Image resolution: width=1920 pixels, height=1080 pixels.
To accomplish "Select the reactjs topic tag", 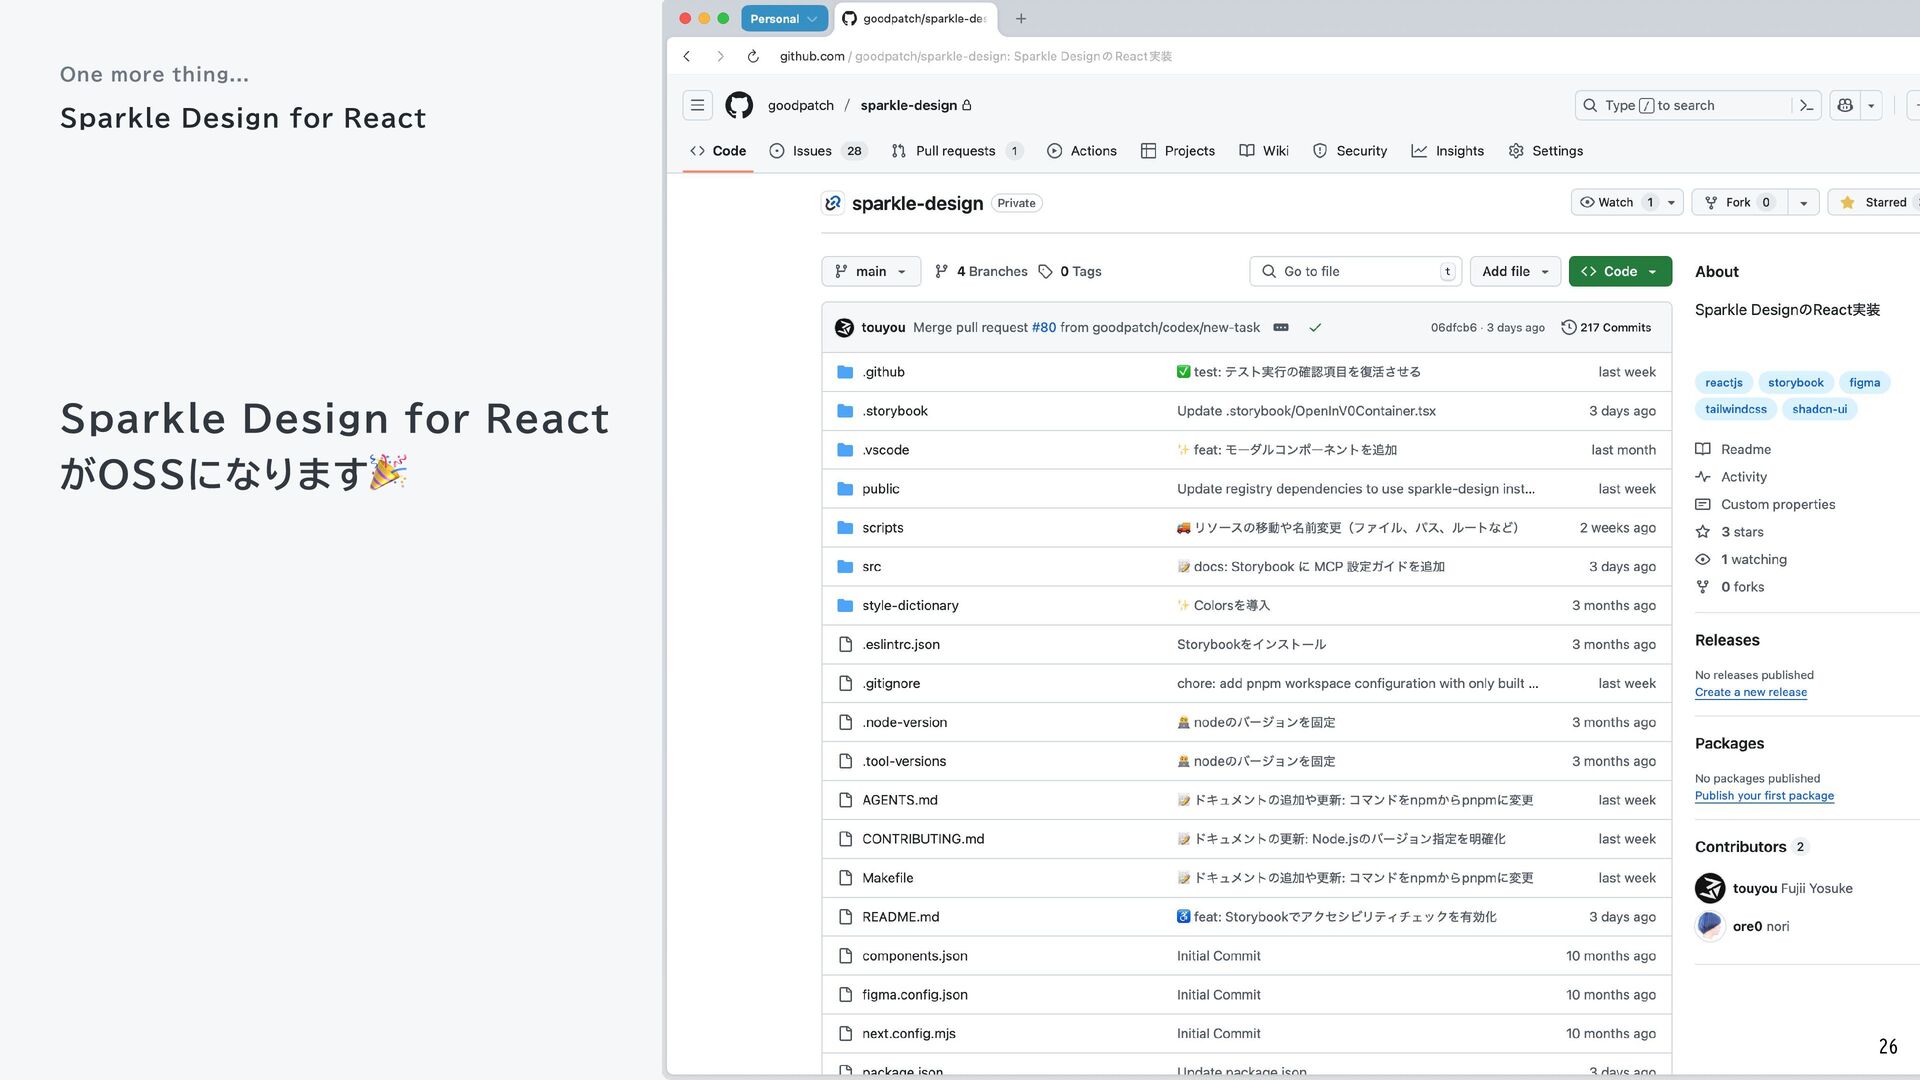I will (1724, 383).
